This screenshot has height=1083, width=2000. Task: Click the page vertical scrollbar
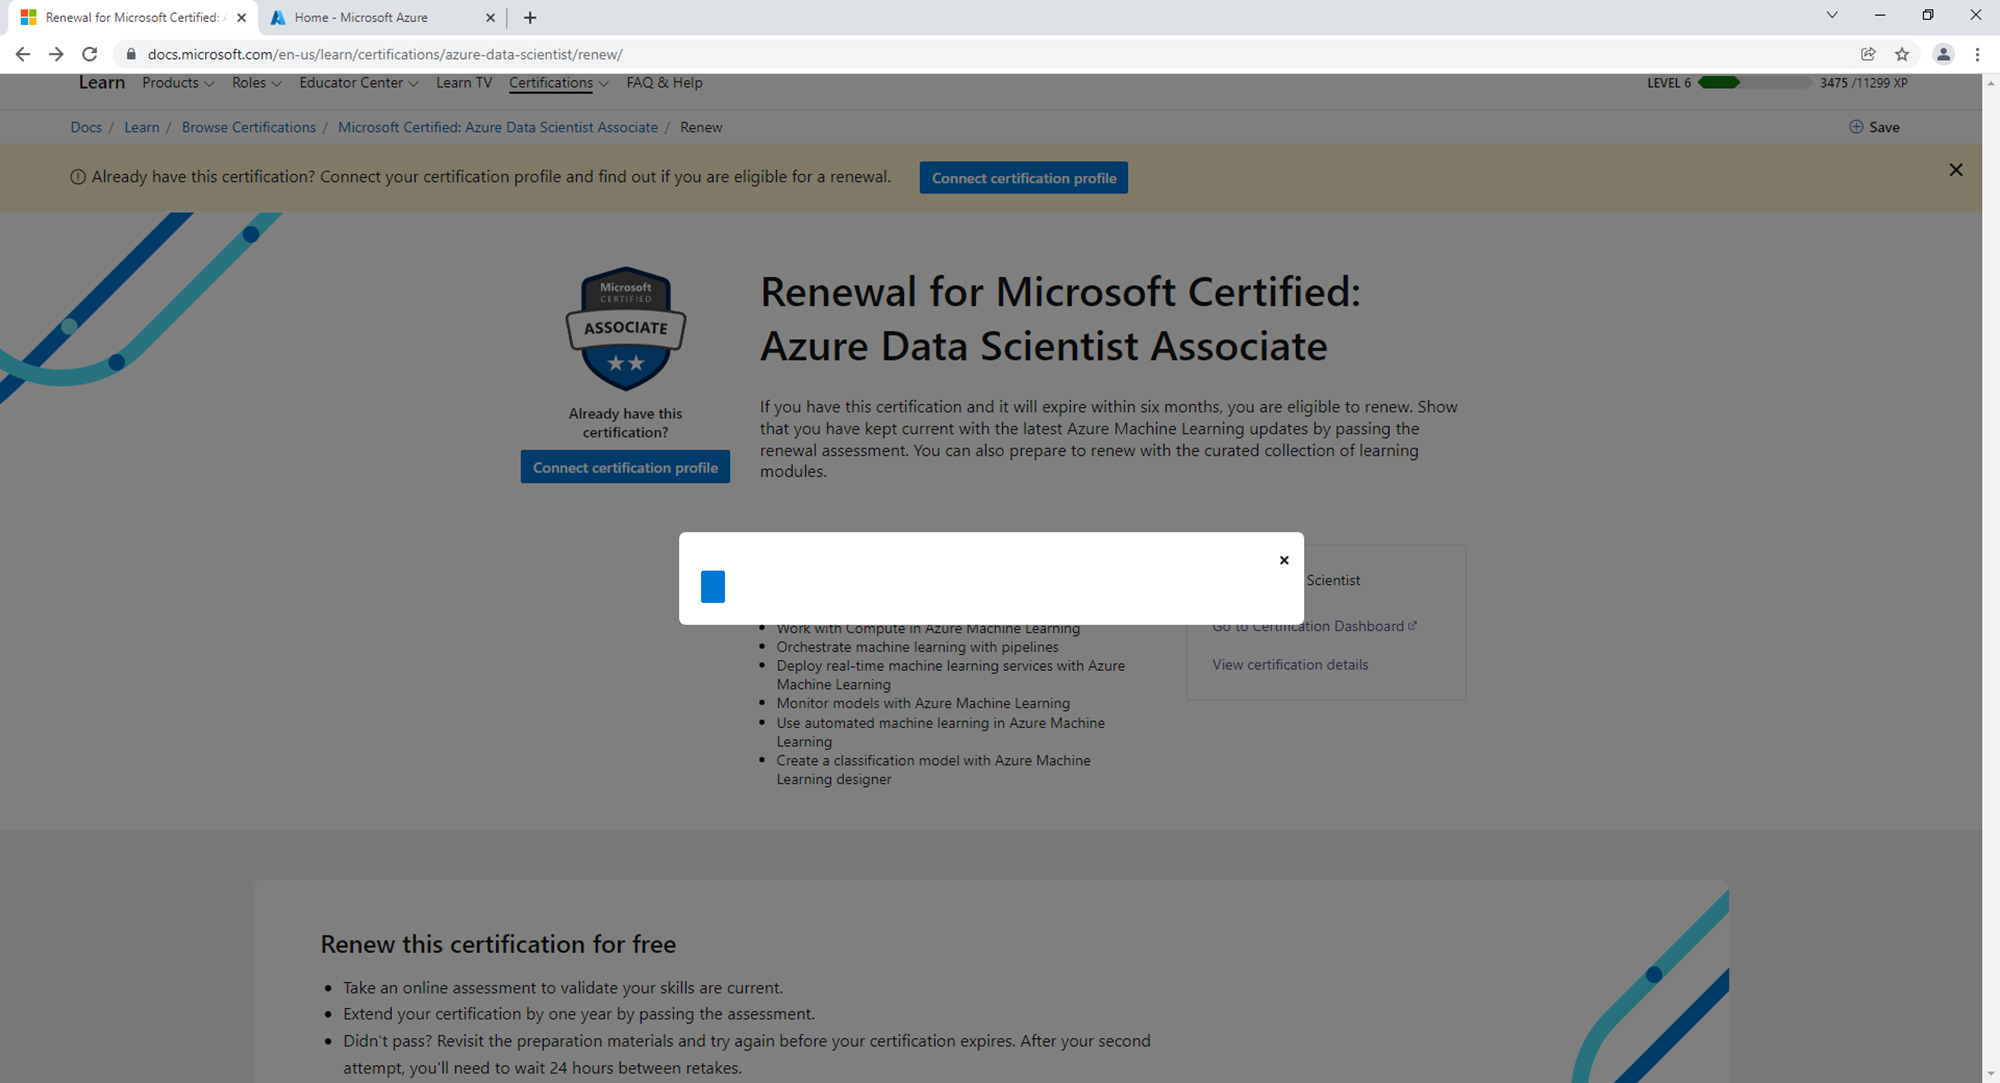1990,578
